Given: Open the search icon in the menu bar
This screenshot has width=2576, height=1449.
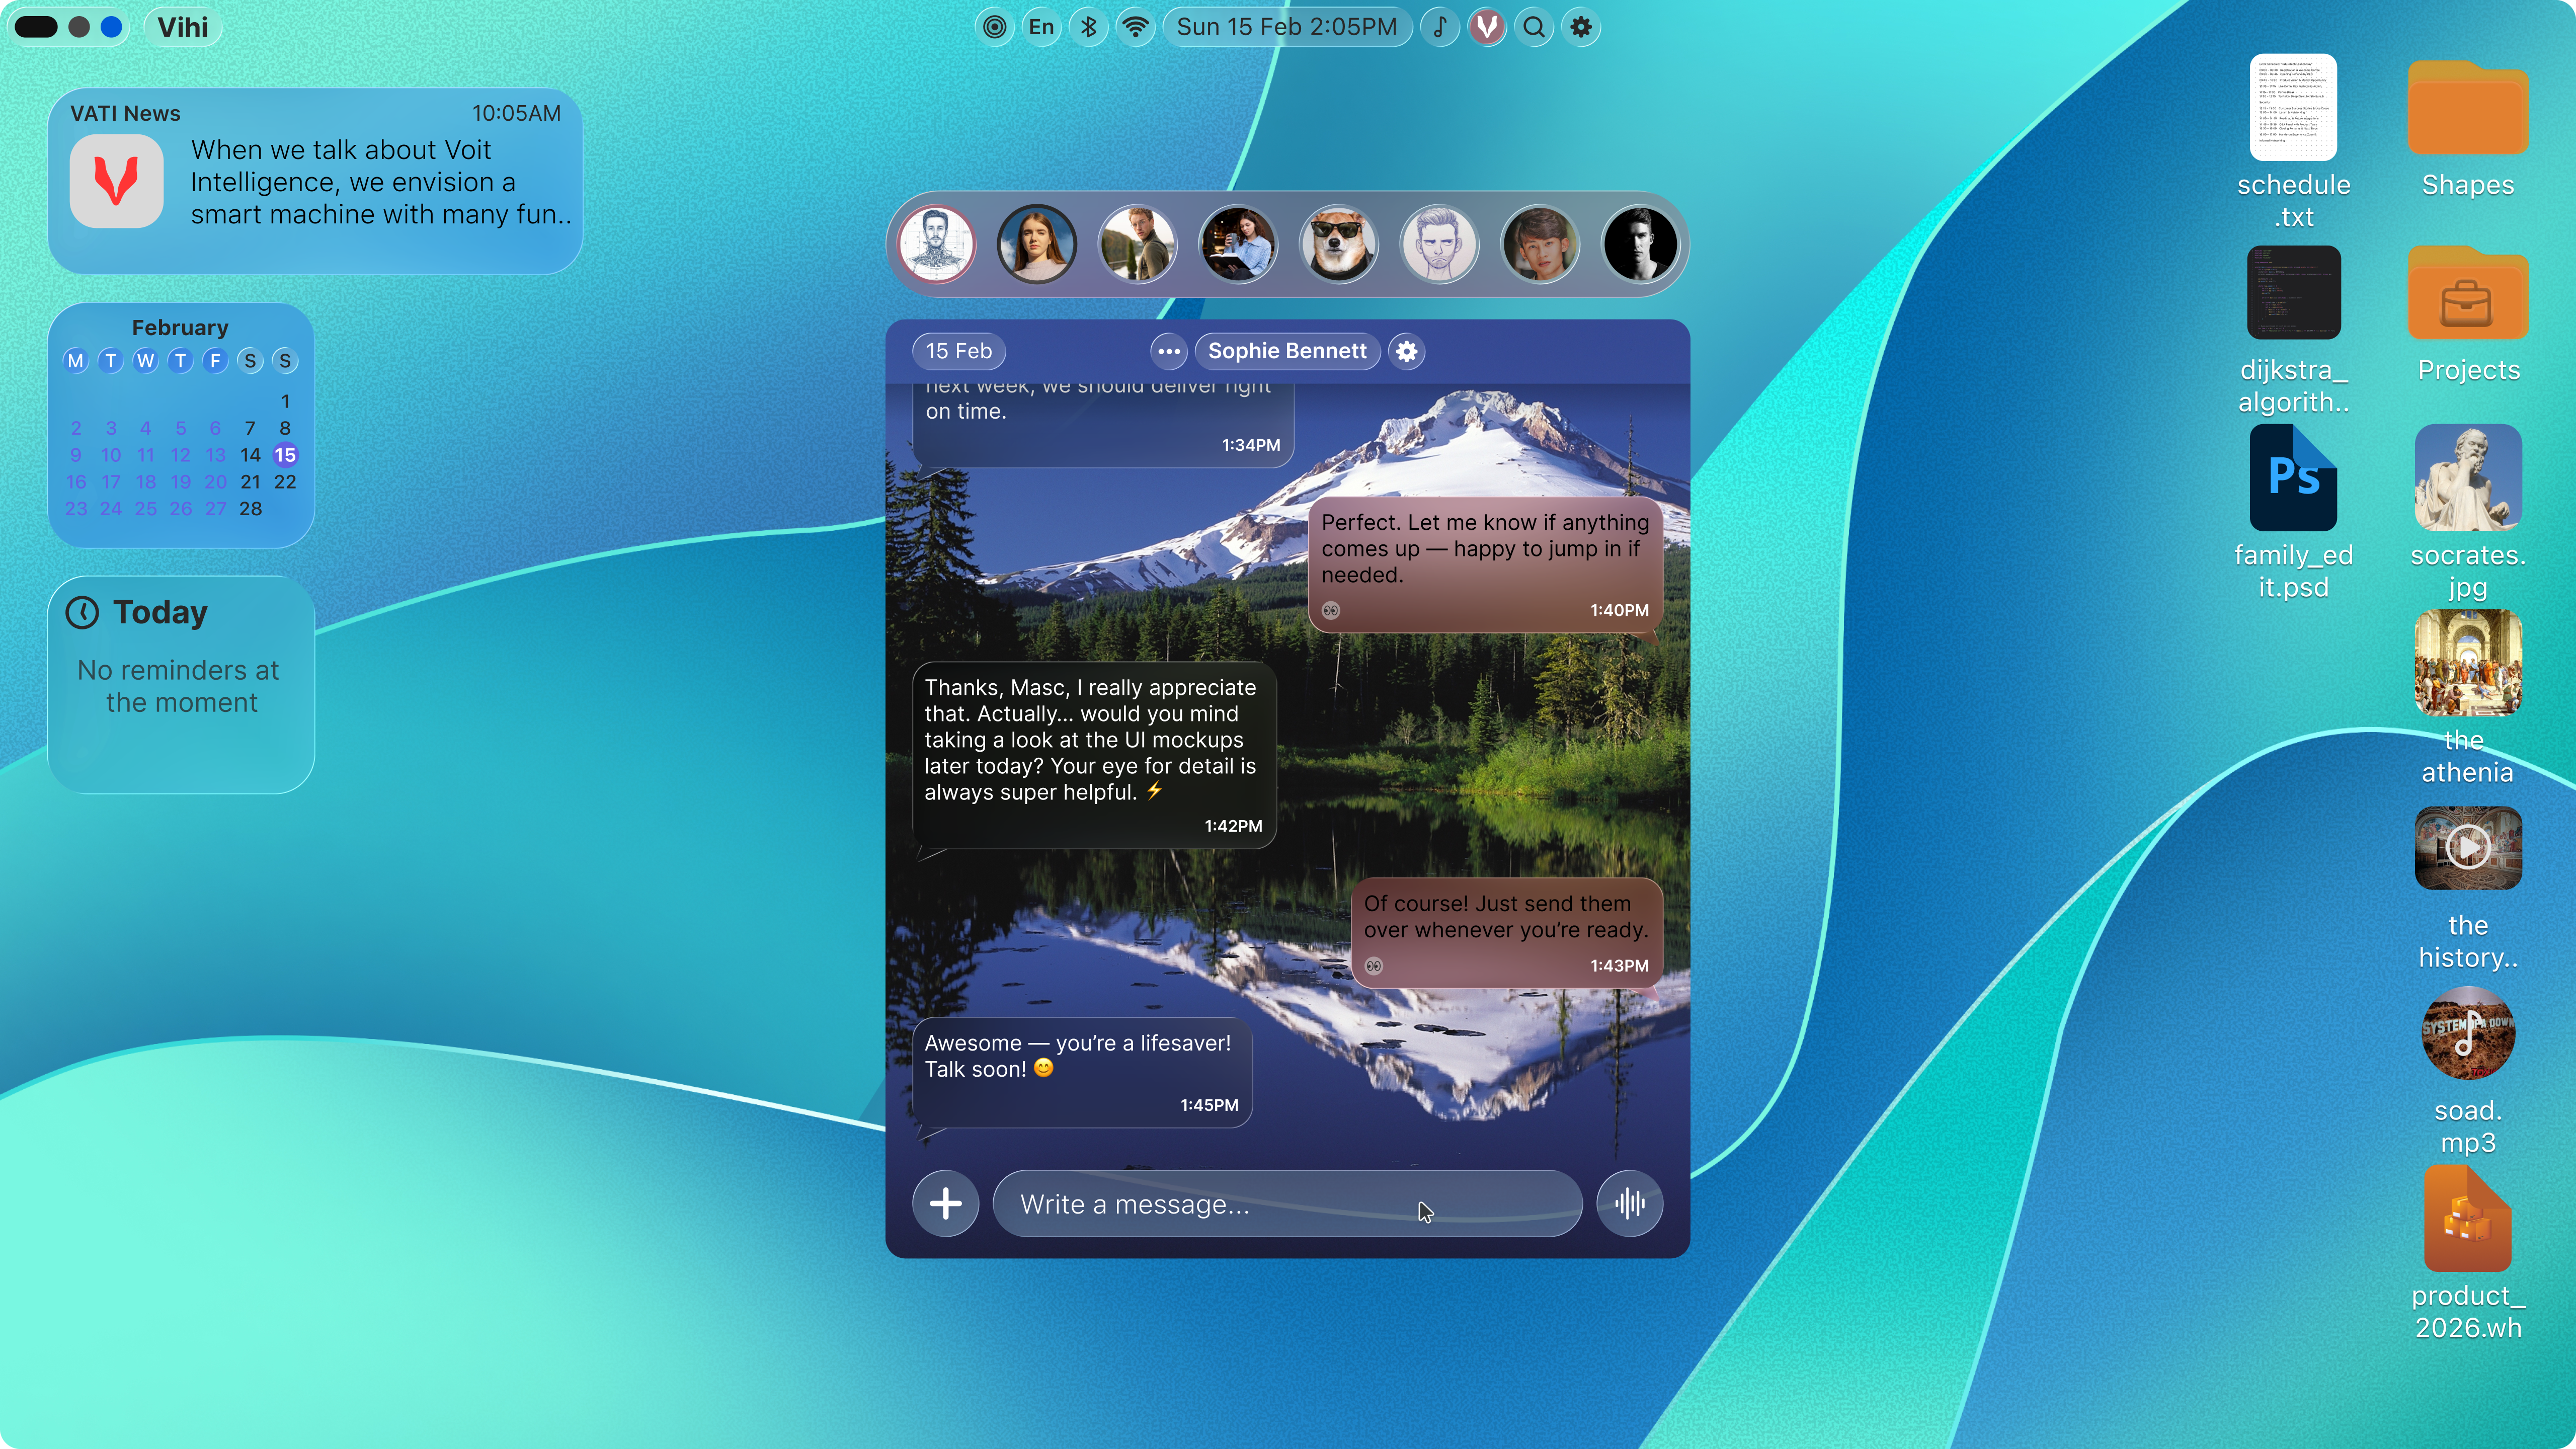Looking at the screenshot, I should (1534, 27).
